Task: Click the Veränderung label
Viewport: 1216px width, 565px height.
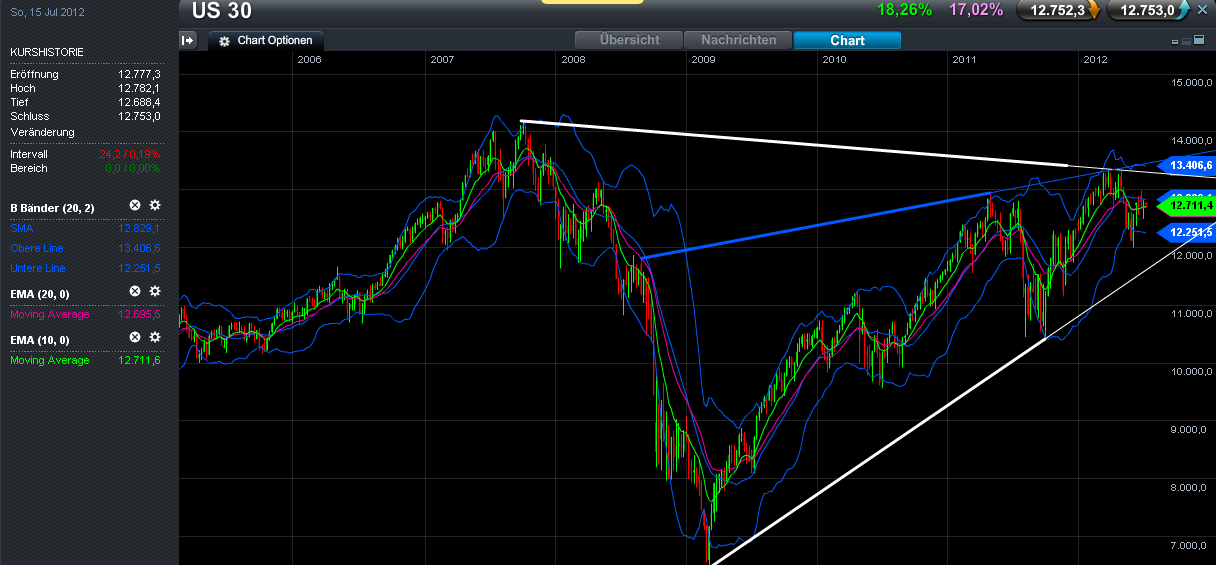Action: pyautogui.click(x=42, y=132)
